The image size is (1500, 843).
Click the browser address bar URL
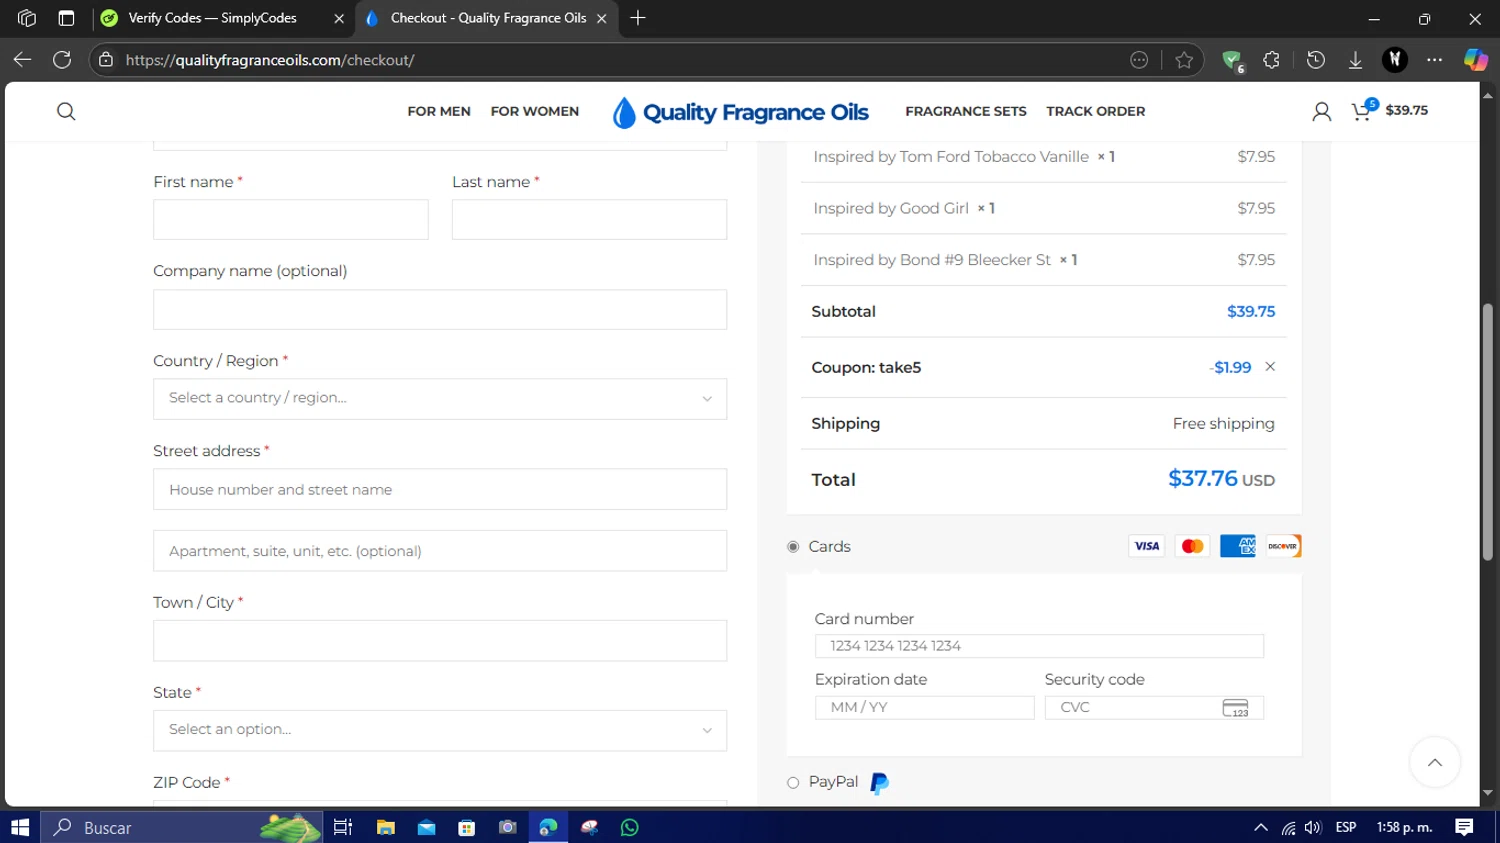(x=270, y=60)
